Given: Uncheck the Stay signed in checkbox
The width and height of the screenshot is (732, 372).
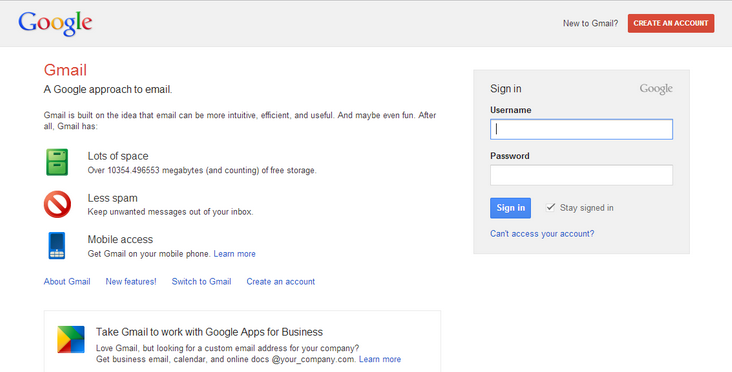Looking at the screenshot, I should tap(551, 207).
